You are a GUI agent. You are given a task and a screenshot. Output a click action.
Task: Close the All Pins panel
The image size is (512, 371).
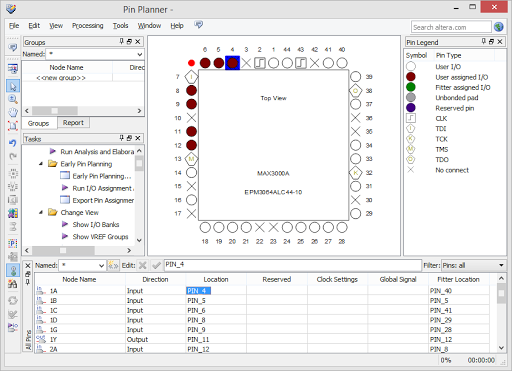point(28,266)
